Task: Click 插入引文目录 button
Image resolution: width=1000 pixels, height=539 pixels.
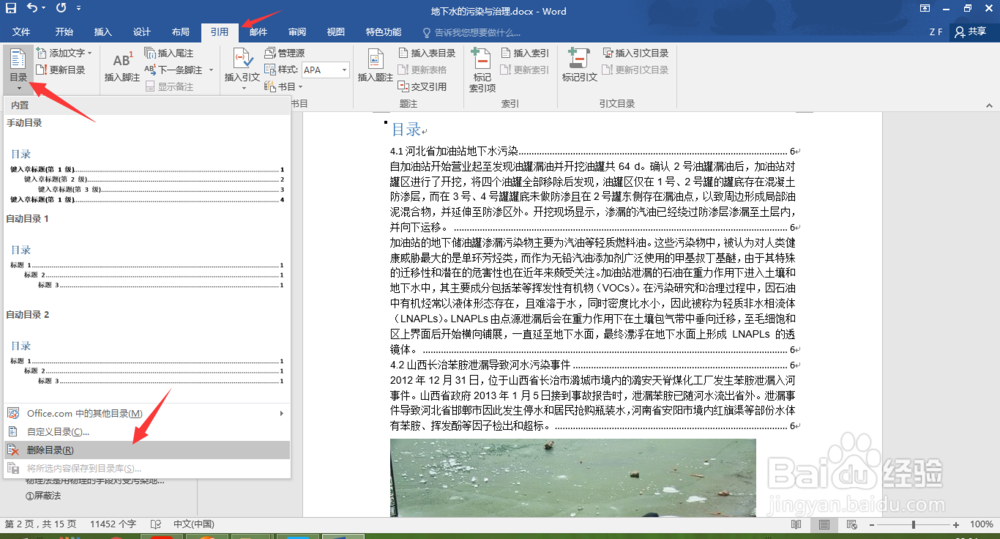Action: pyautogui.click(x=636, y=53)
